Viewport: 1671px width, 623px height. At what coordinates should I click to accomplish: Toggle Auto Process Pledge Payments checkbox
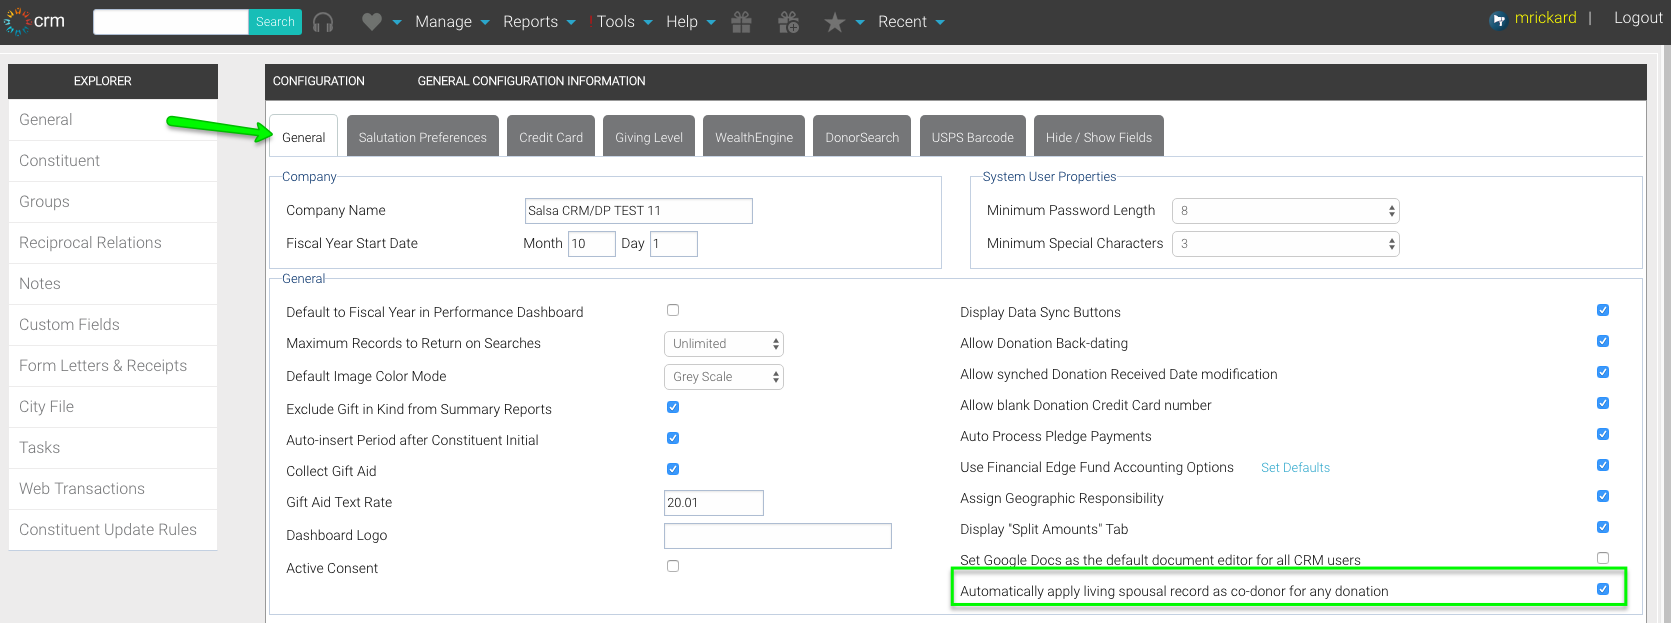(x=1603, y=434)
